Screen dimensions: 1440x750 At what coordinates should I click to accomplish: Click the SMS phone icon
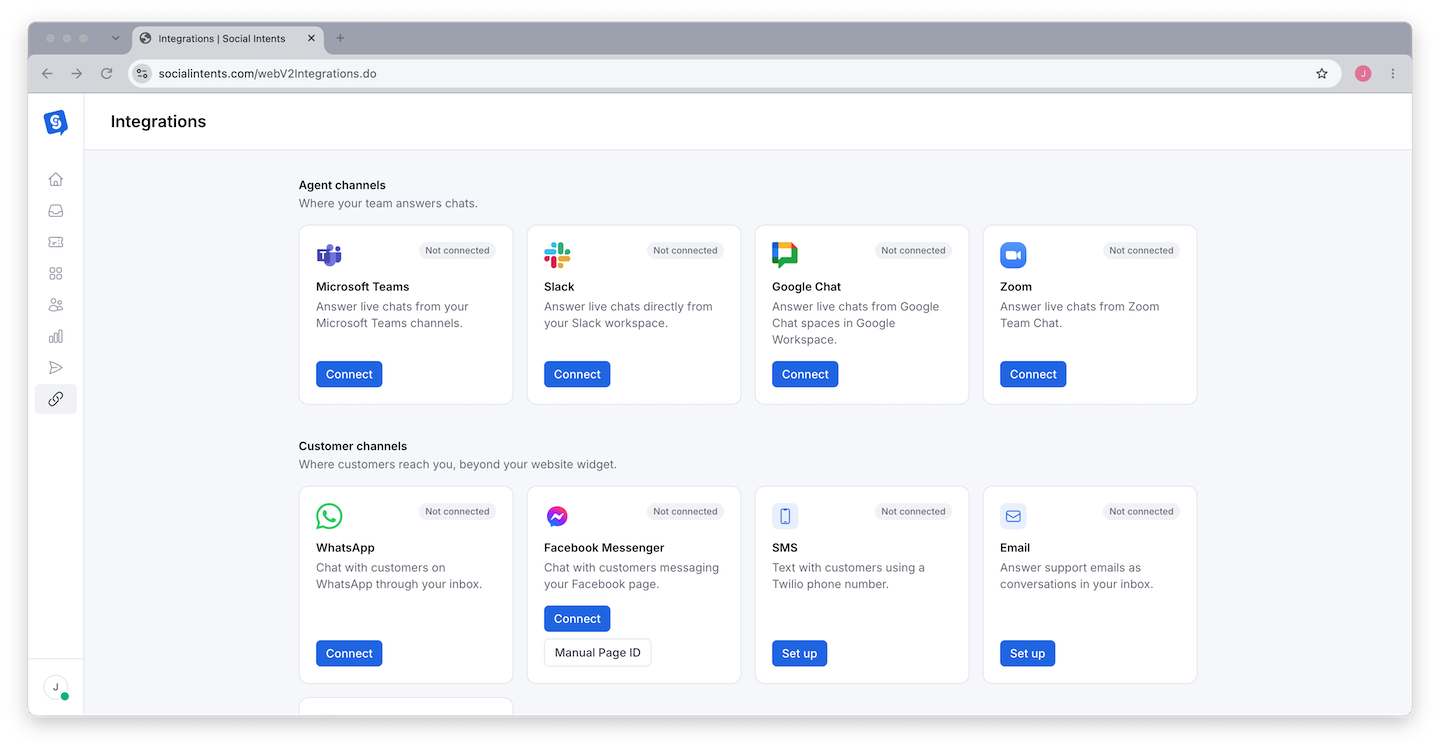(x=785, y=516)
